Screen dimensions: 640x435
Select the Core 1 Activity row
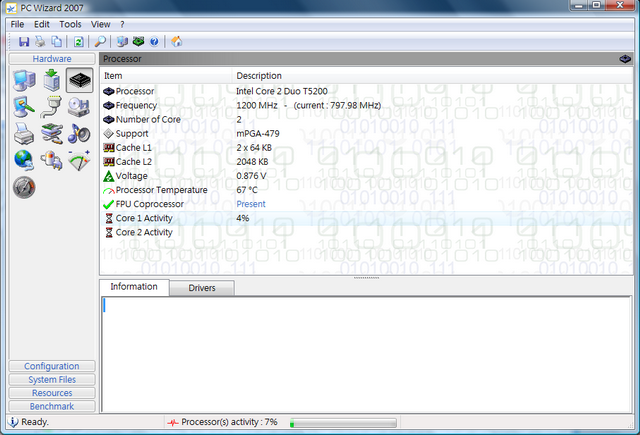click(366, 218)
